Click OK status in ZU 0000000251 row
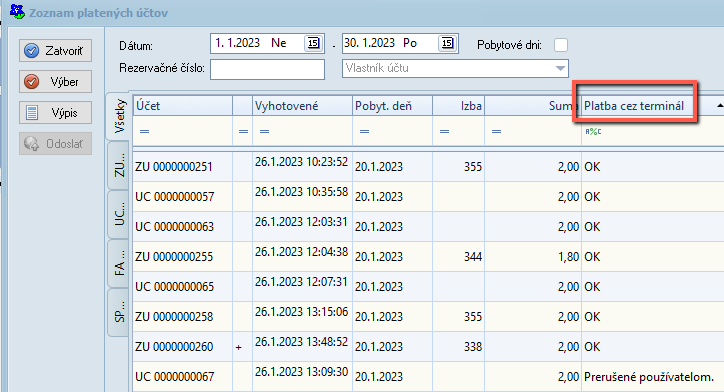Screen dimensions: 724x392 click(592, 167)
